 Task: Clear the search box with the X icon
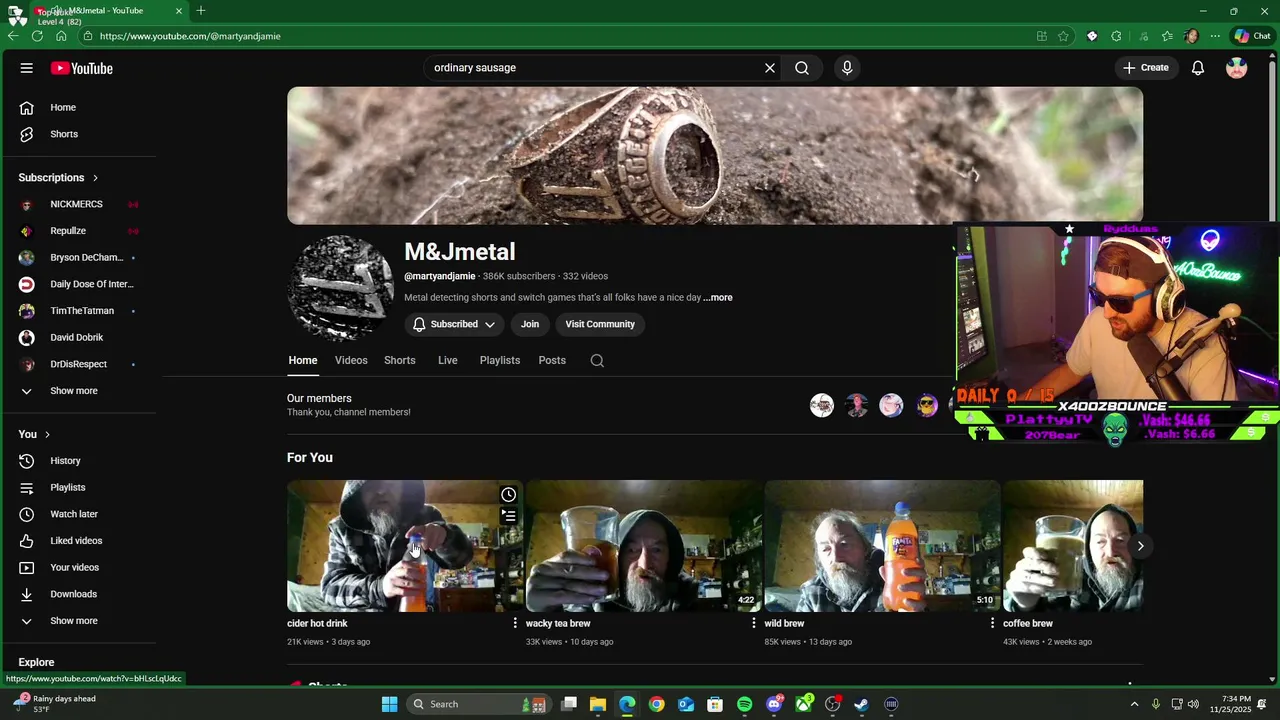point(770,68)
